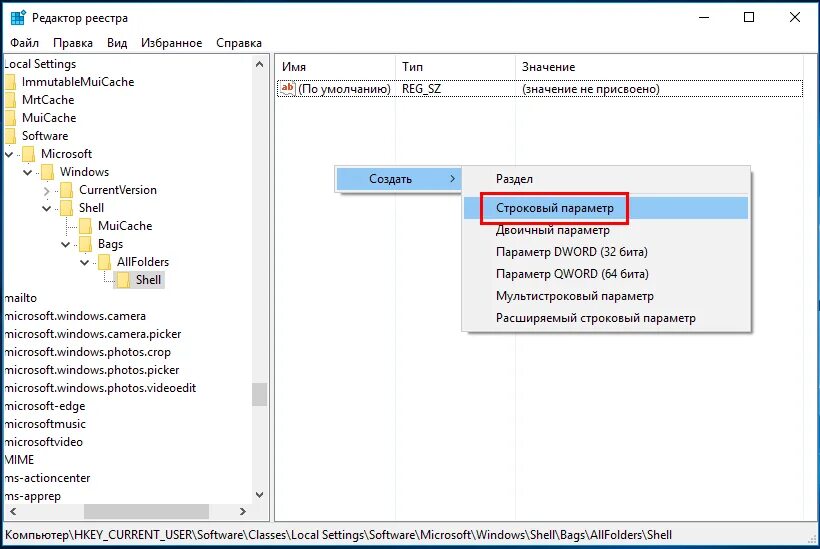The height and width of the screenshot is (549, 820).
Task: Select the (По умолчанию) value row
Action: coord(540,89)
